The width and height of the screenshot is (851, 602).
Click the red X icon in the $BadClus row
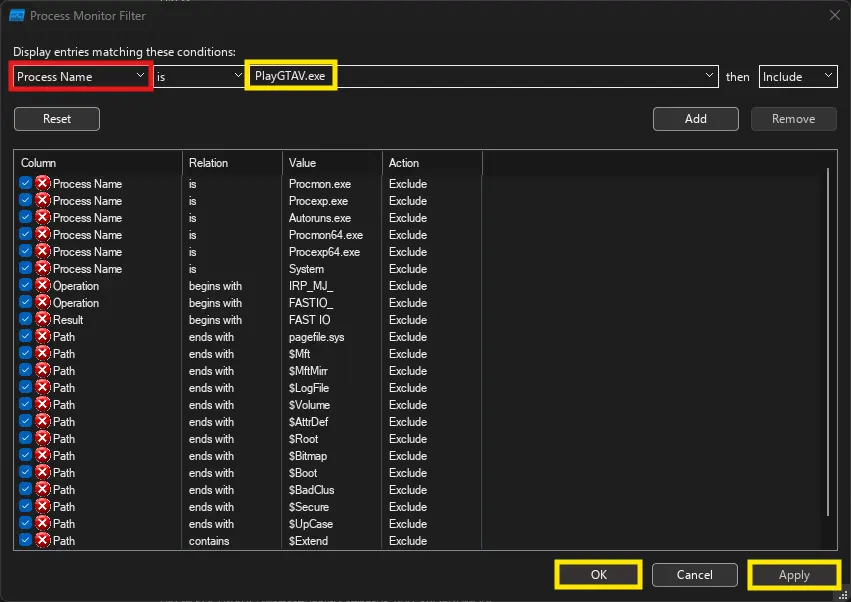43,489
